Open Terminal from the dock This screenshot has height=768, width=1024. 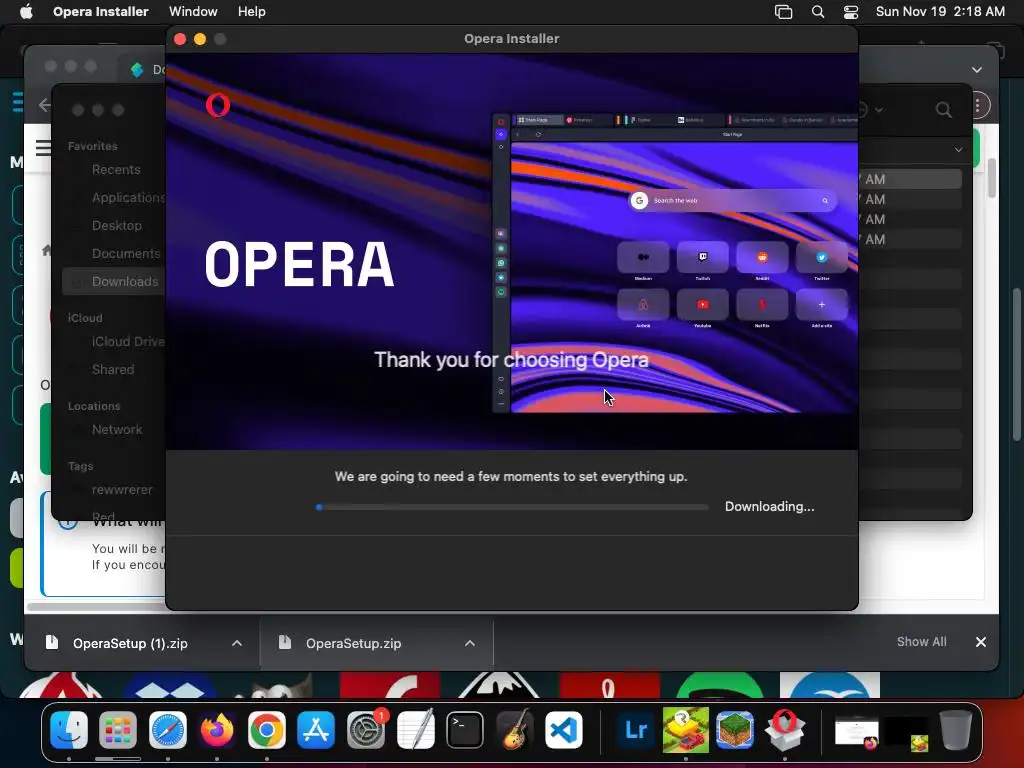(464, 729)
